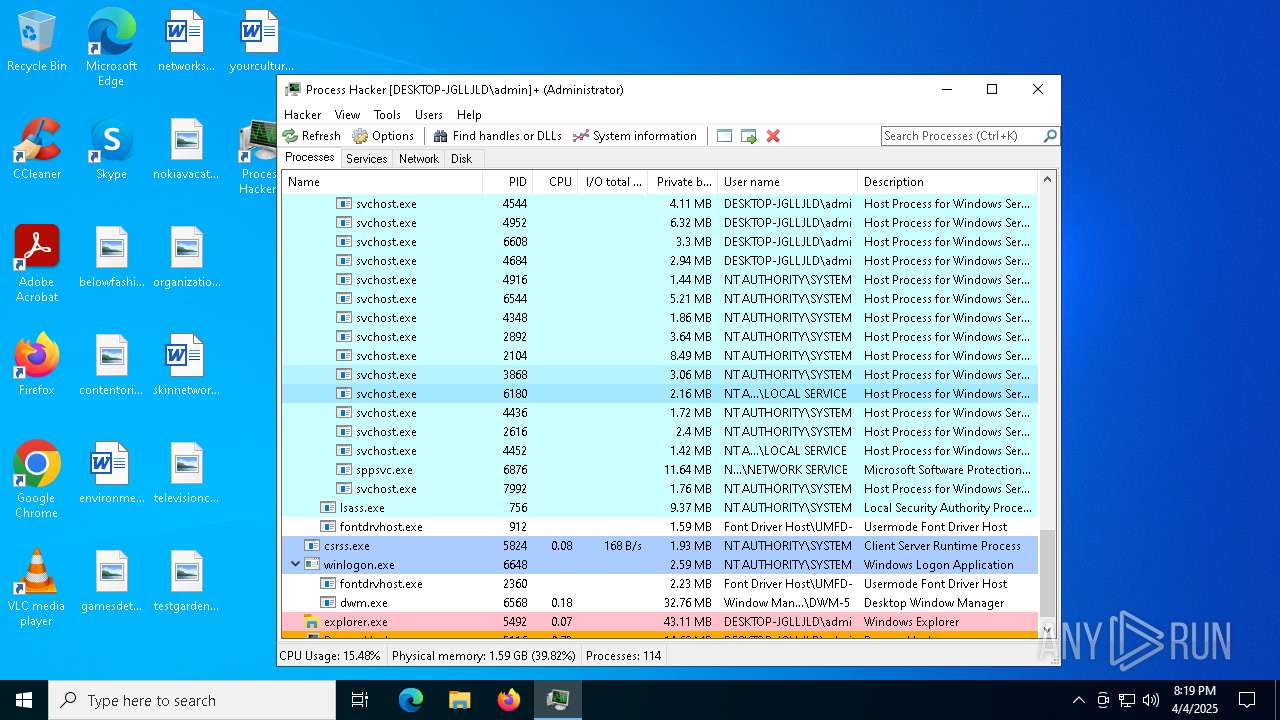Select the nokiavacat image file icon
The image size is (1280, 720).
[x=186, y=150]
